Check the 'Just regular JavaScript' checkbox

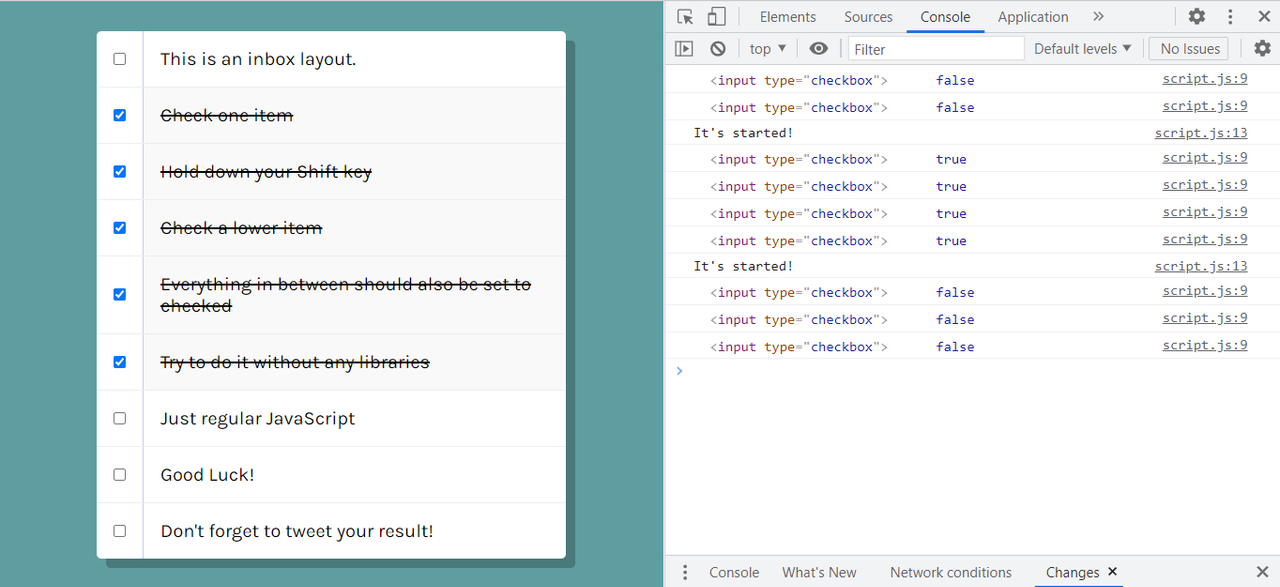coord(120,418)
